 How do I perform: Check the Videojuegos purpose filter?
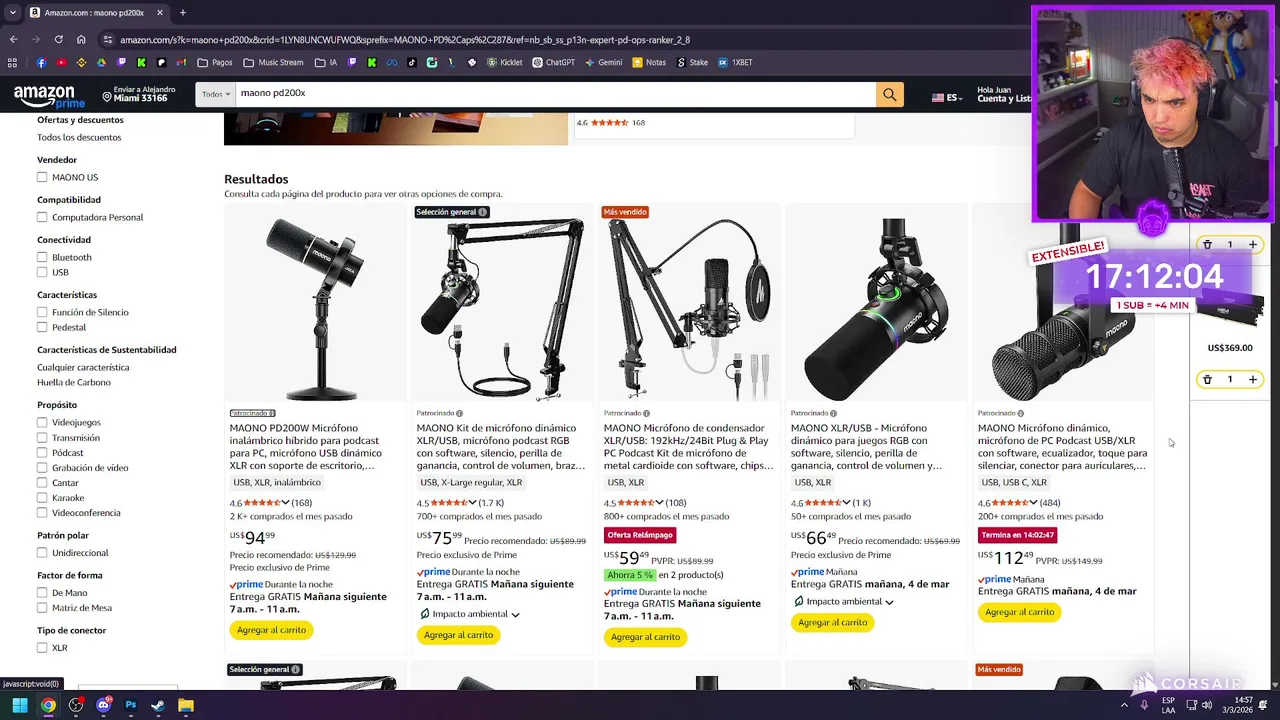[x=42, y=422]
